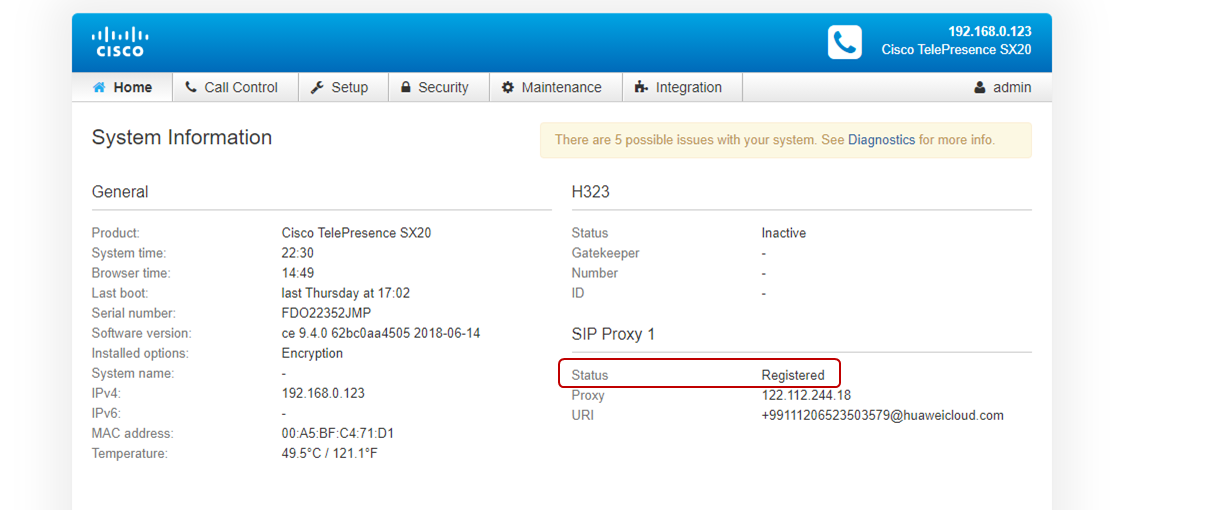Click the huaweicloud.com URI value
Screen dimensions: 1208x510
pos(882,415)
